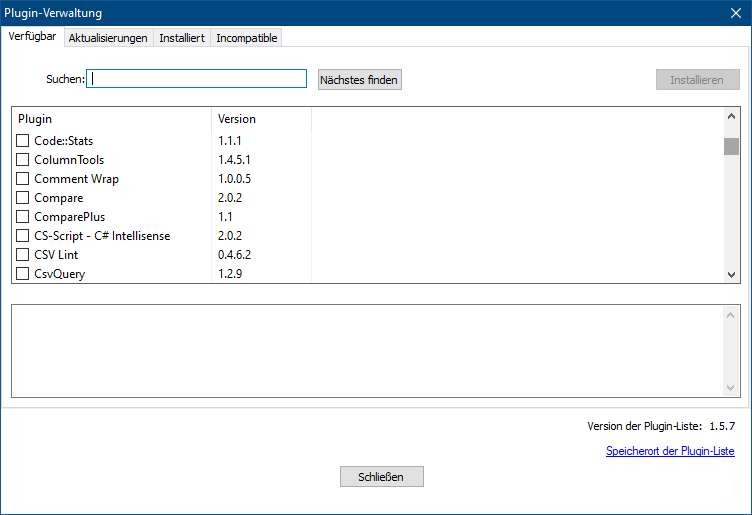Enable the Compare plugin checkbox
752x515 pixels.
23,198
